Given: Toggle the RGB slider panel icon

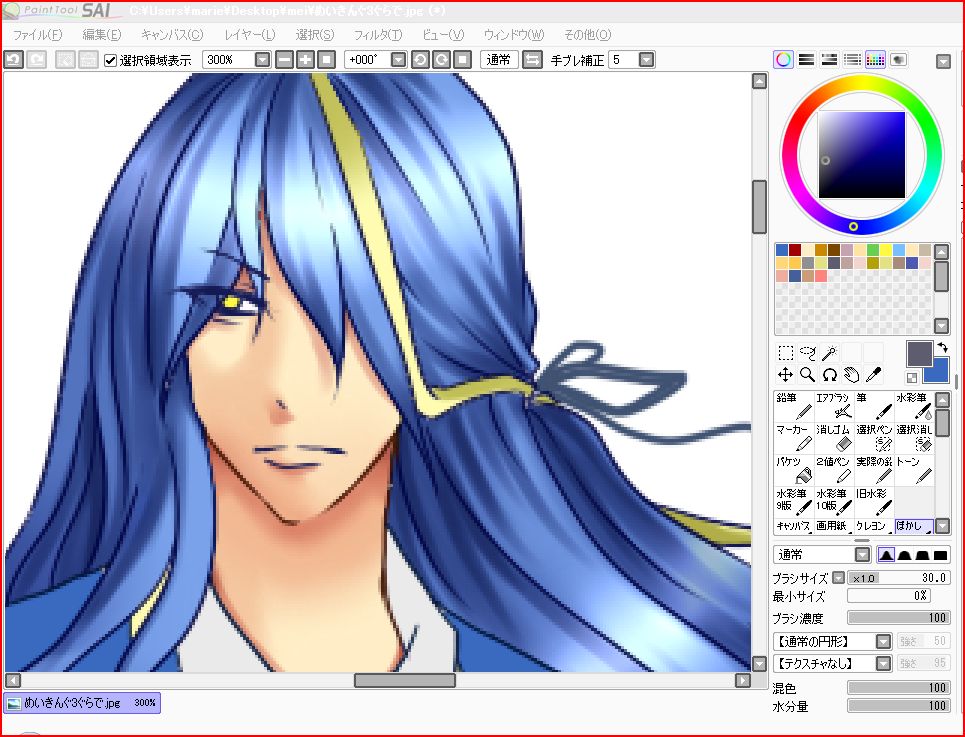Looking at the screenshot, I should tap(806, 60).
